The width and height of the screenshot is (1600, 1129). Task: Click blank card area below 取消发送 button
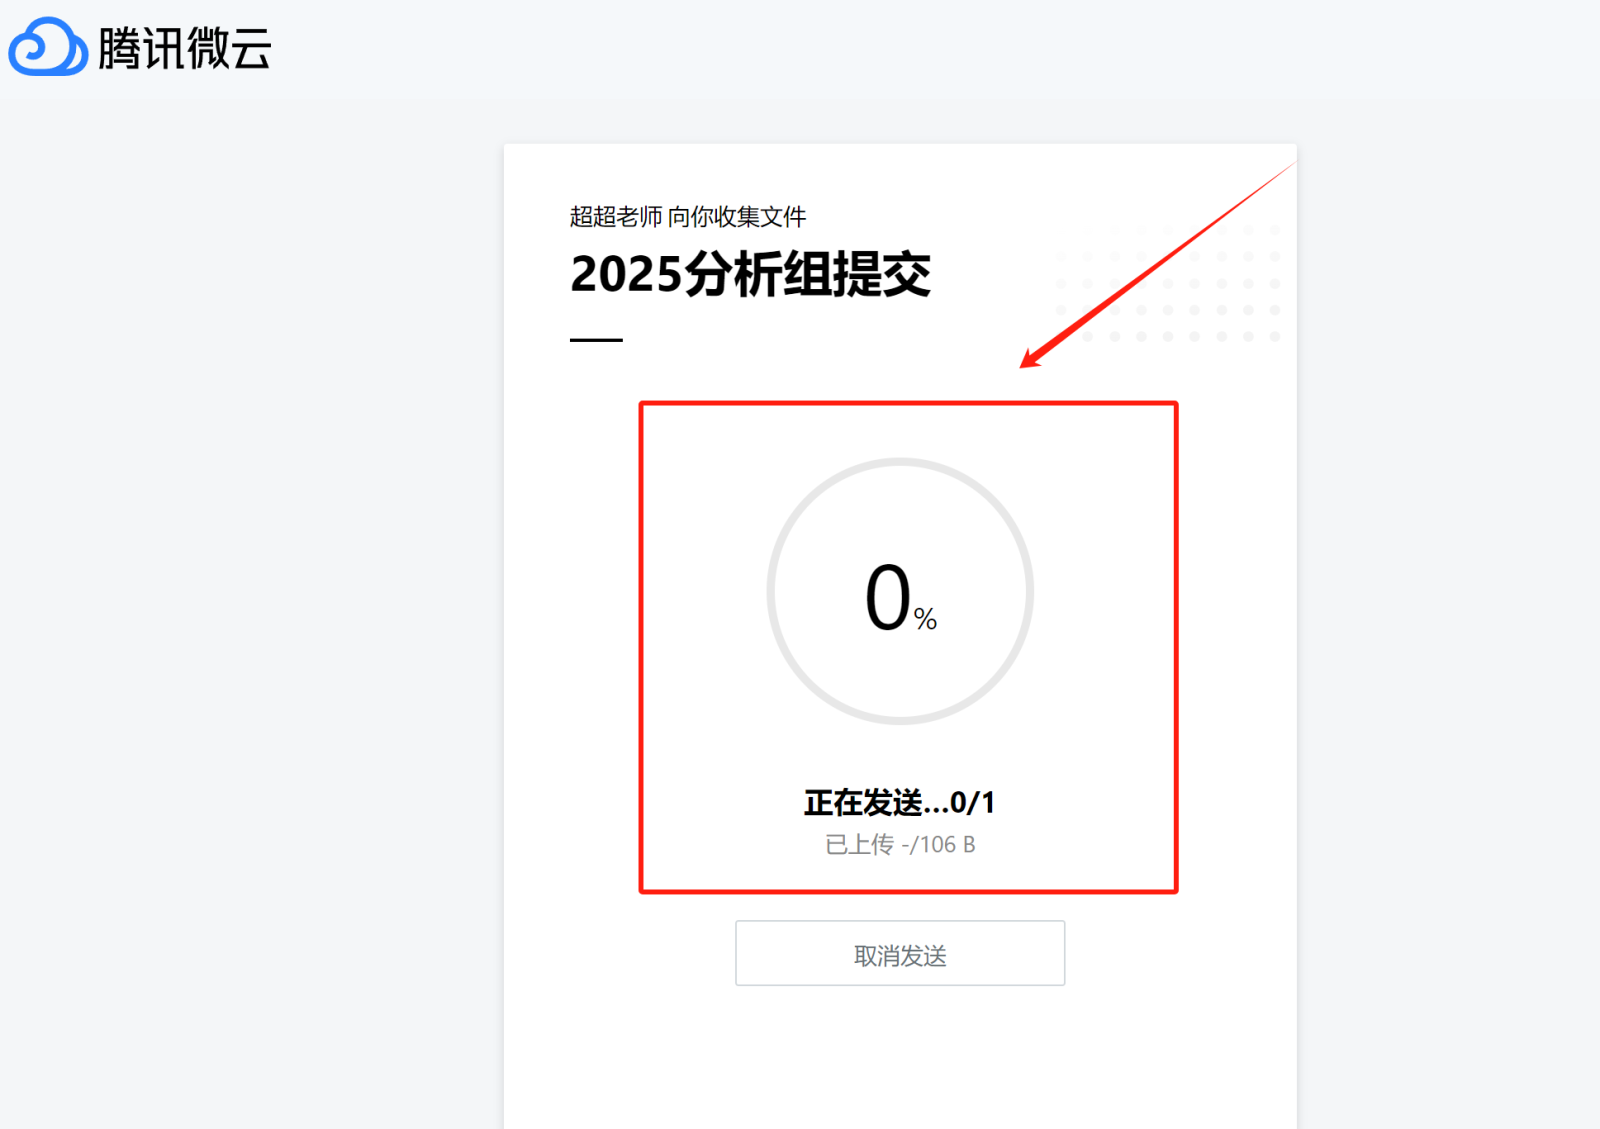click(900, 1060)
